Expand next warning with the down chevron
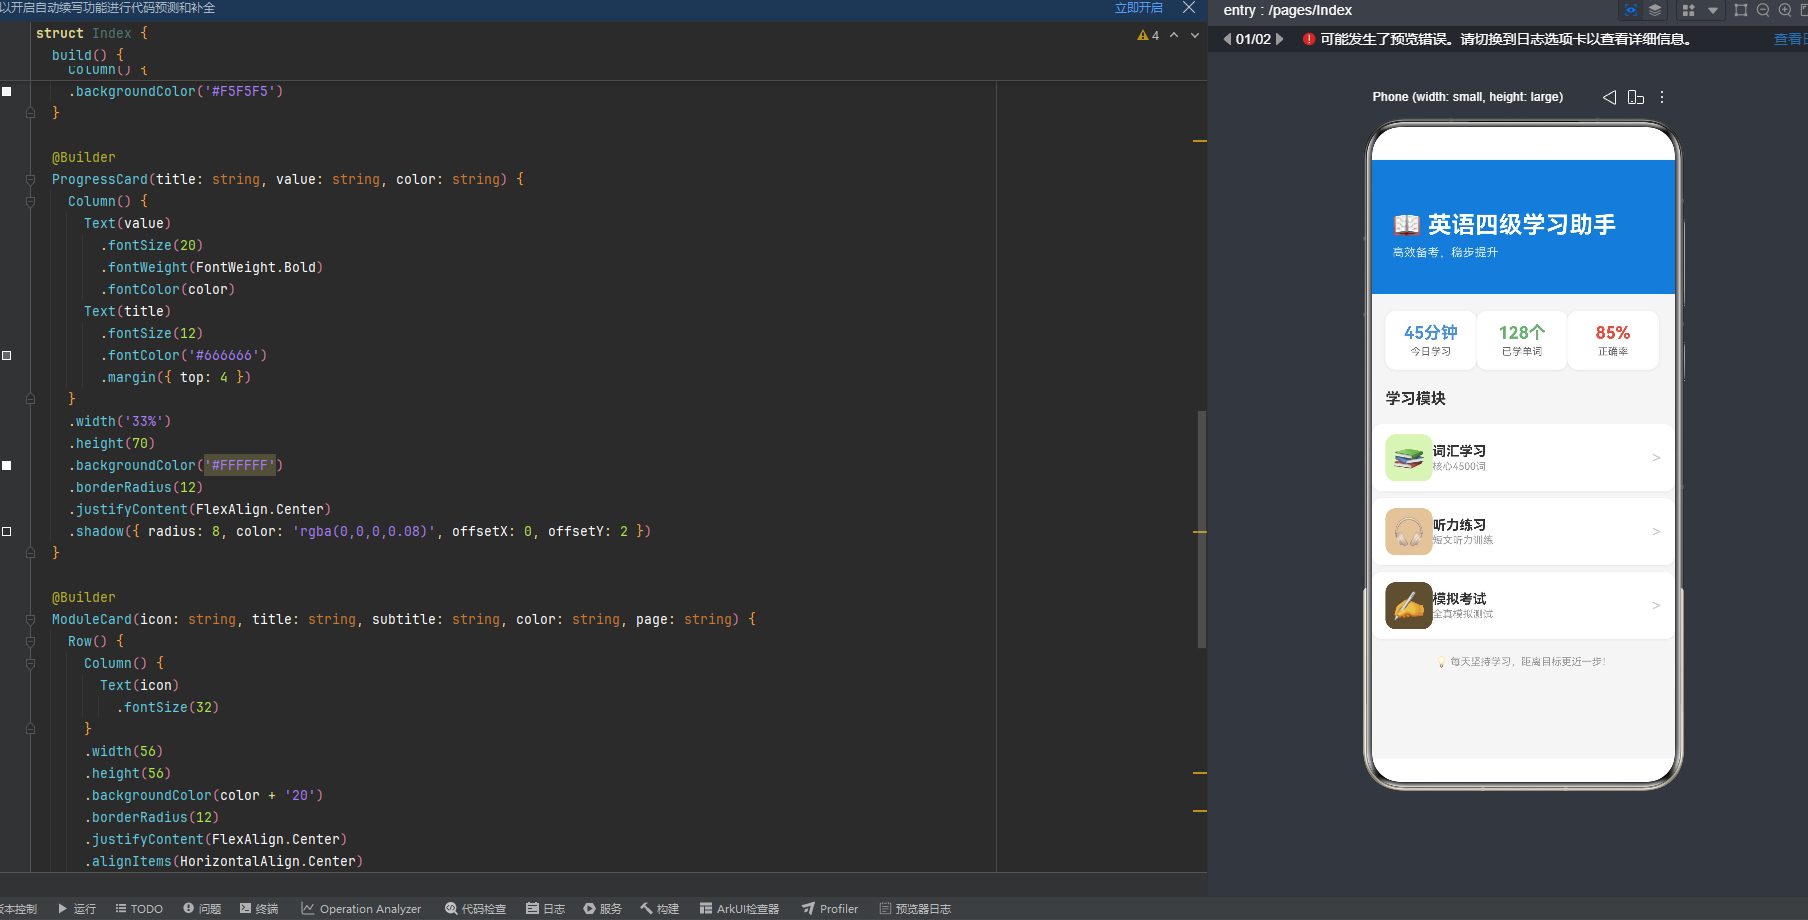The height and width of the screenshot is (920, 1808). click(1195, 35)
